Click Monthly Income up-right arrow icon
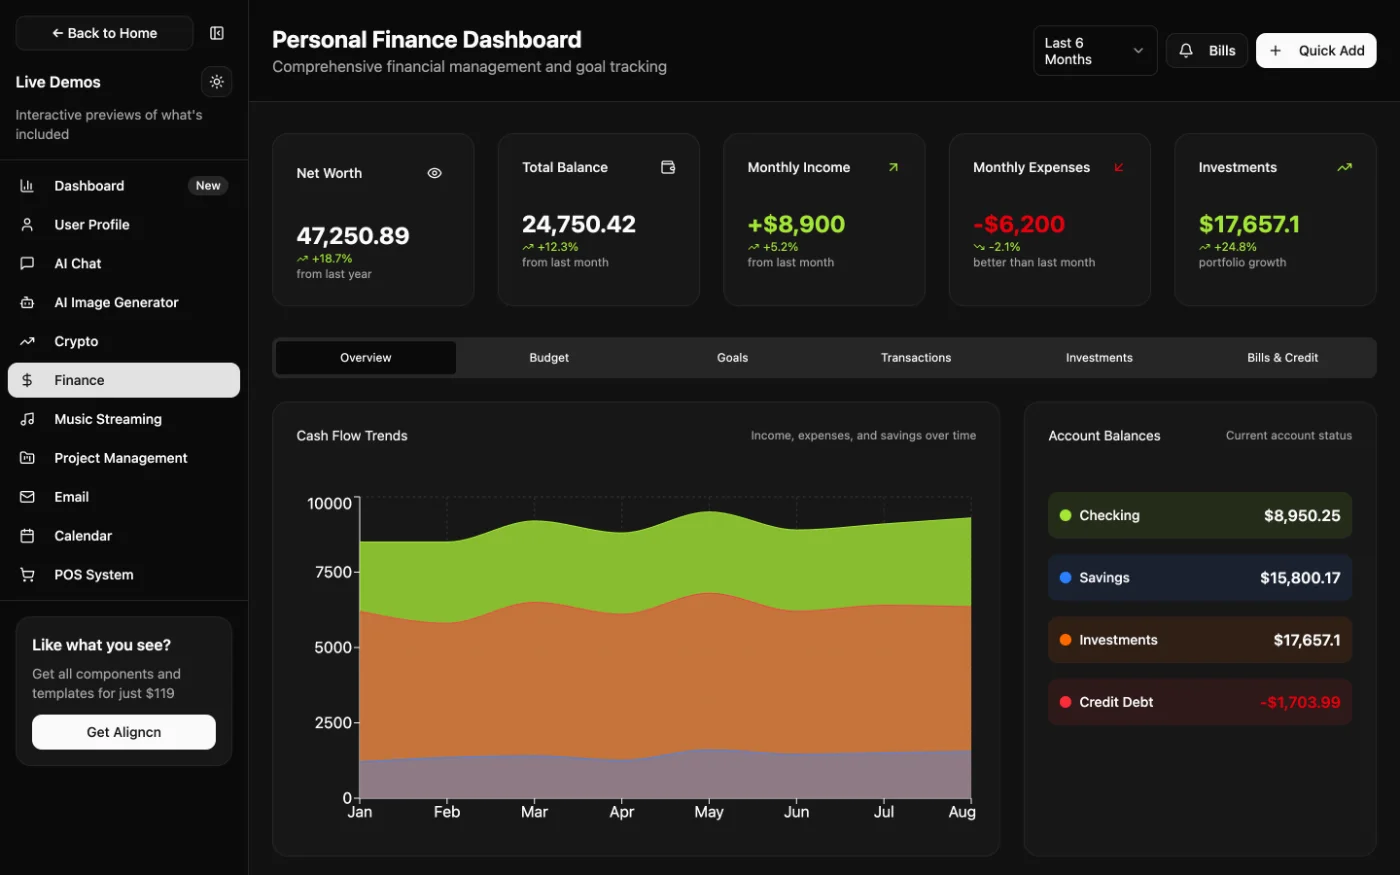1400x875 pixels. click(893, 167)
